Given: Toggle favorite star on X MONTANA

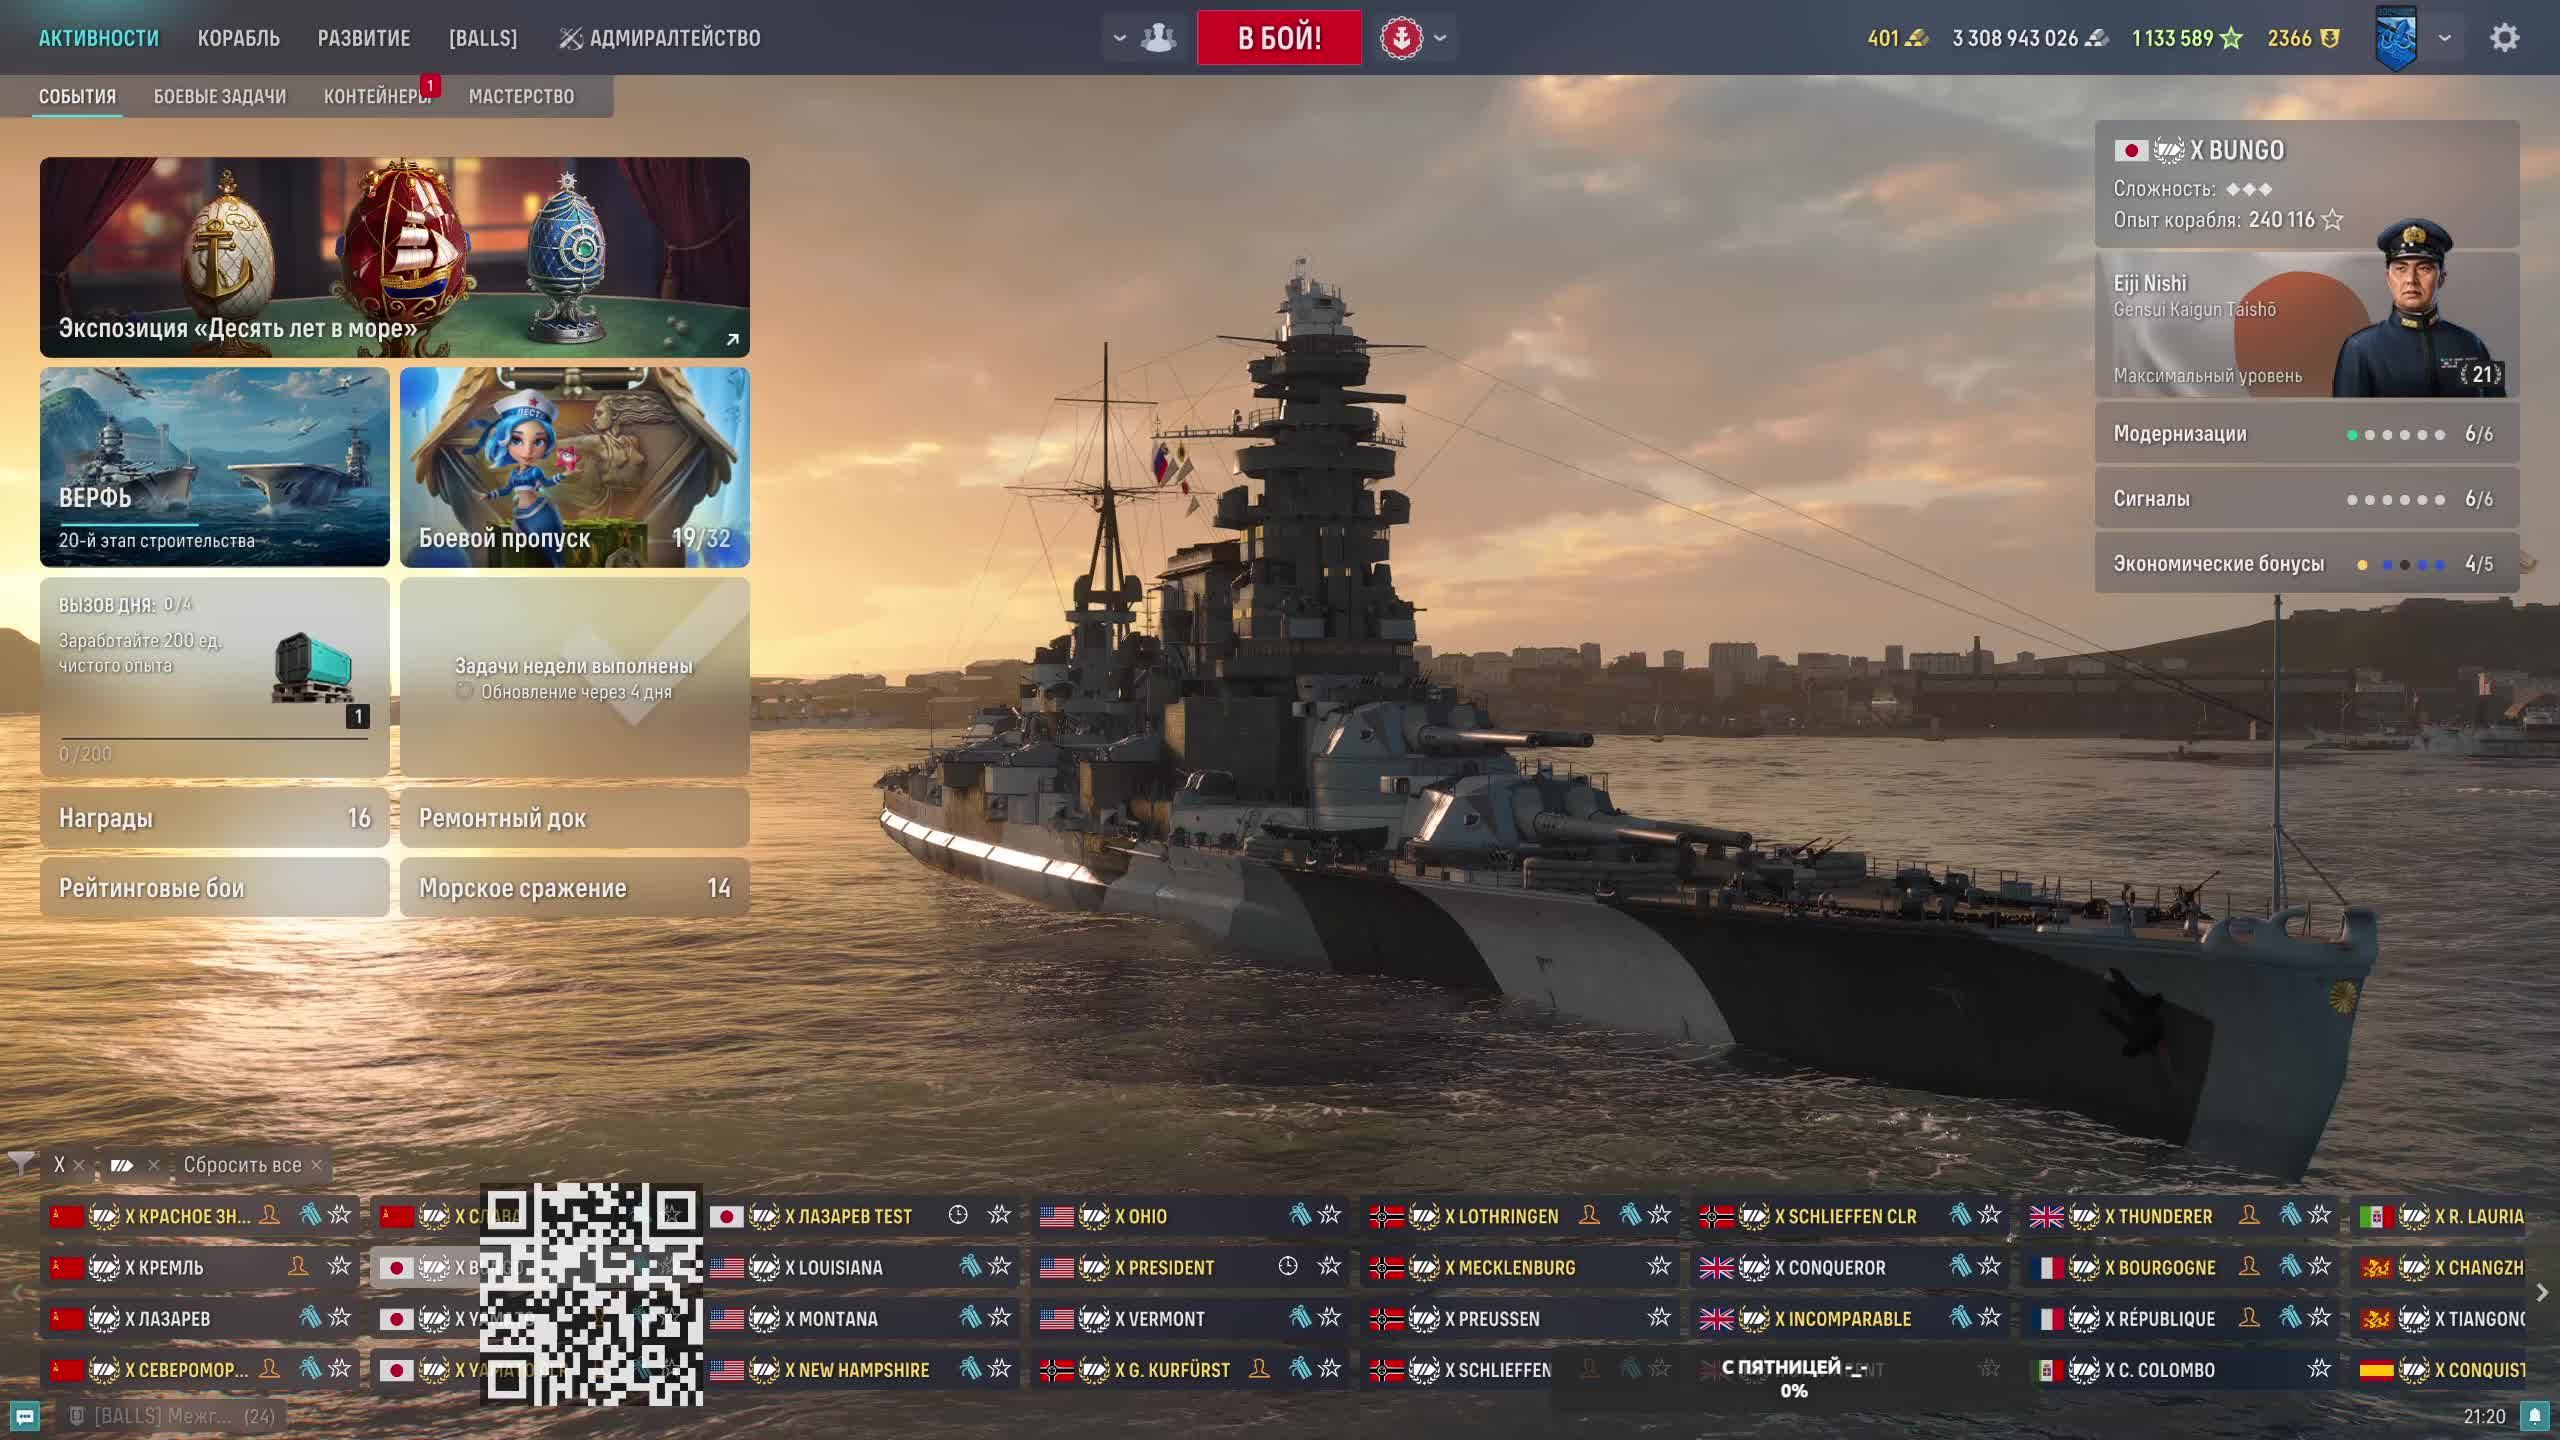Looking at the screenshot, I should [999, 1318].
